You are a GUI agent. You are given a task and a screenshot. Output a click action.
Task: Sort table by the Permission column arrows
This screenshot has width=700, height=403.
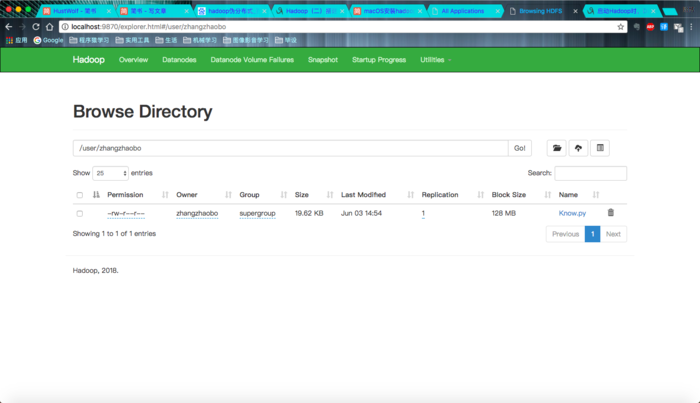(x=165, y=195)
